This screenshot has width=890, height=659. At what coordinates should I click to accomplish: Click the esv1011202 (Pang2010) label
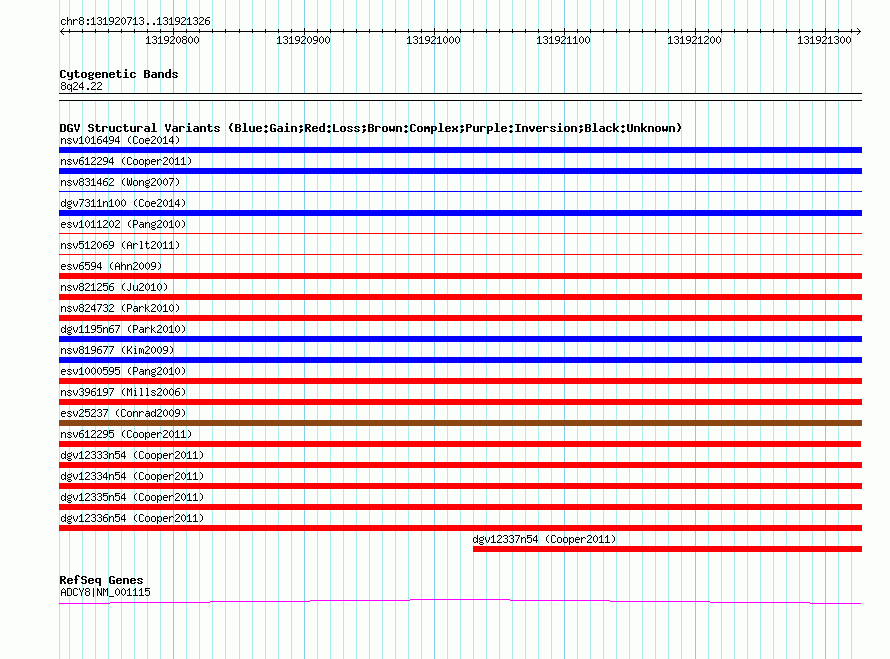(x=123, y=224)
